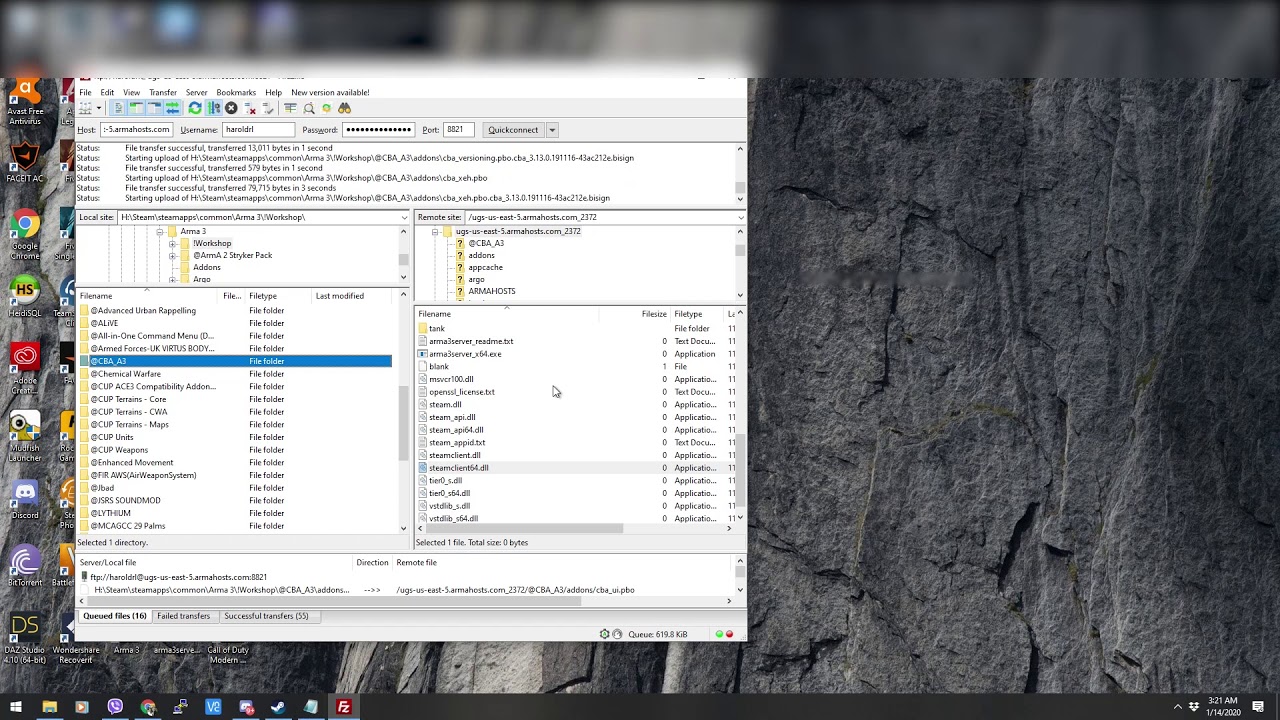Disconnect from the current server
1280x720 pixels.
pyautogui.click(x=250, y=108)
